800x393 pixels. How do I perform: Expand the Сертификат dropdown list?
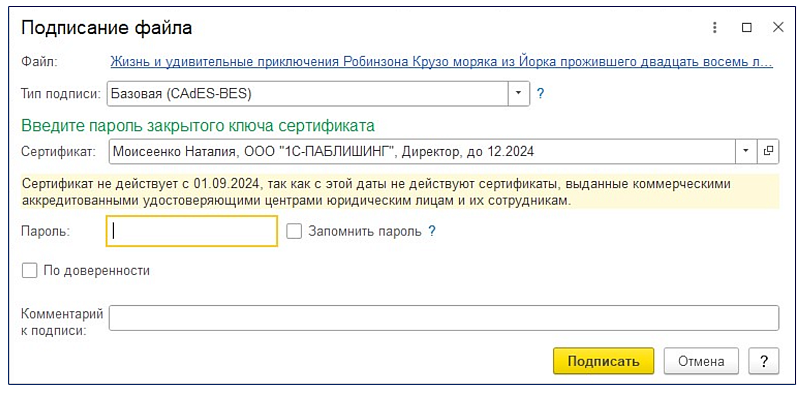(x=745, y=151)
